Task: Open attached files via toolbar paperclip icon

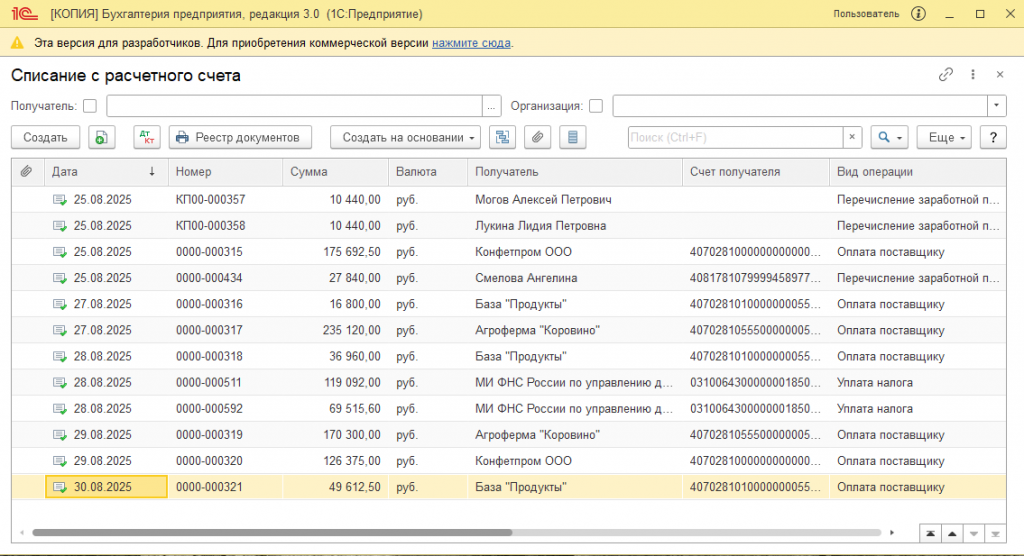Action: (x=537, y=137)
